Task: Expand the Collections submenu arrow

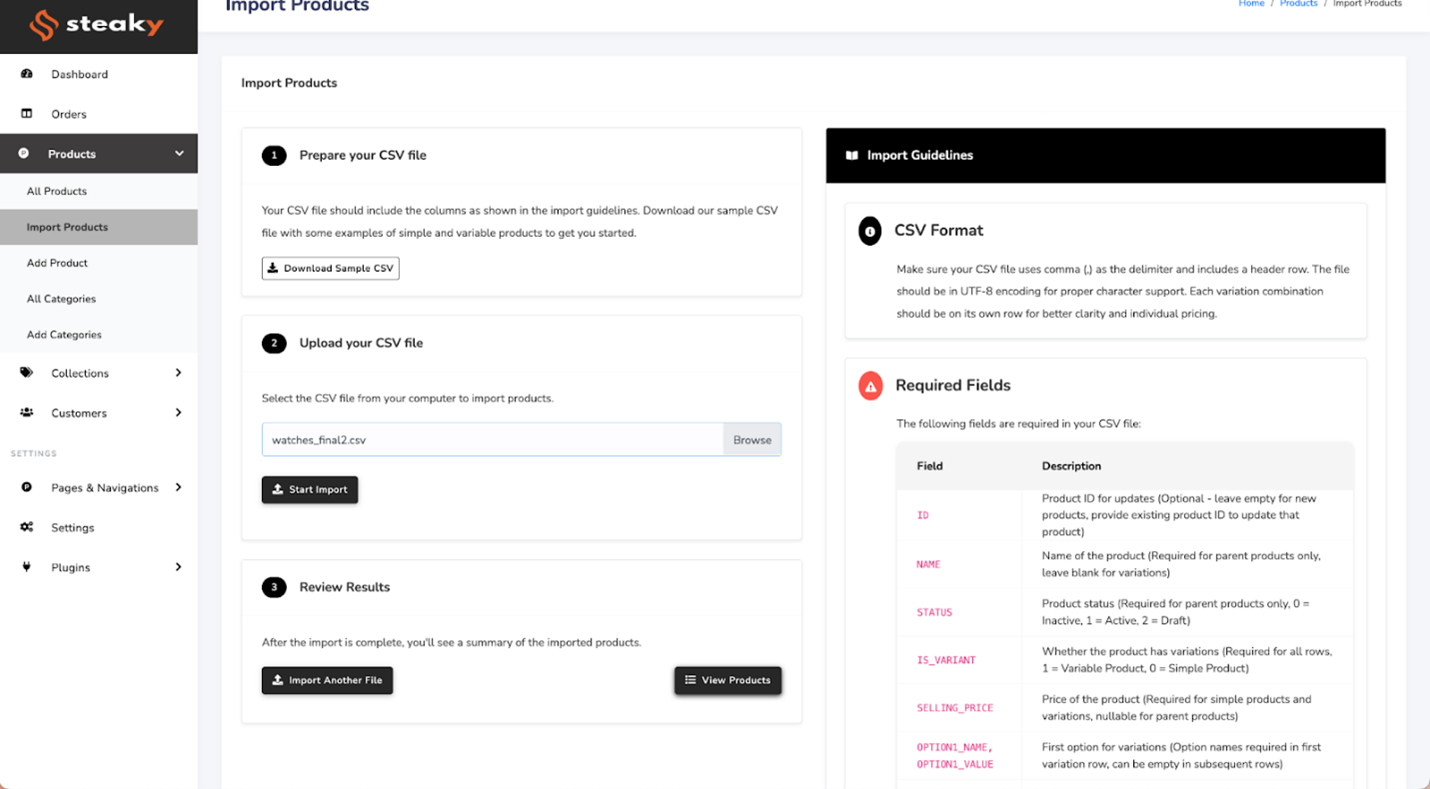Action: (x=178, y=373)
